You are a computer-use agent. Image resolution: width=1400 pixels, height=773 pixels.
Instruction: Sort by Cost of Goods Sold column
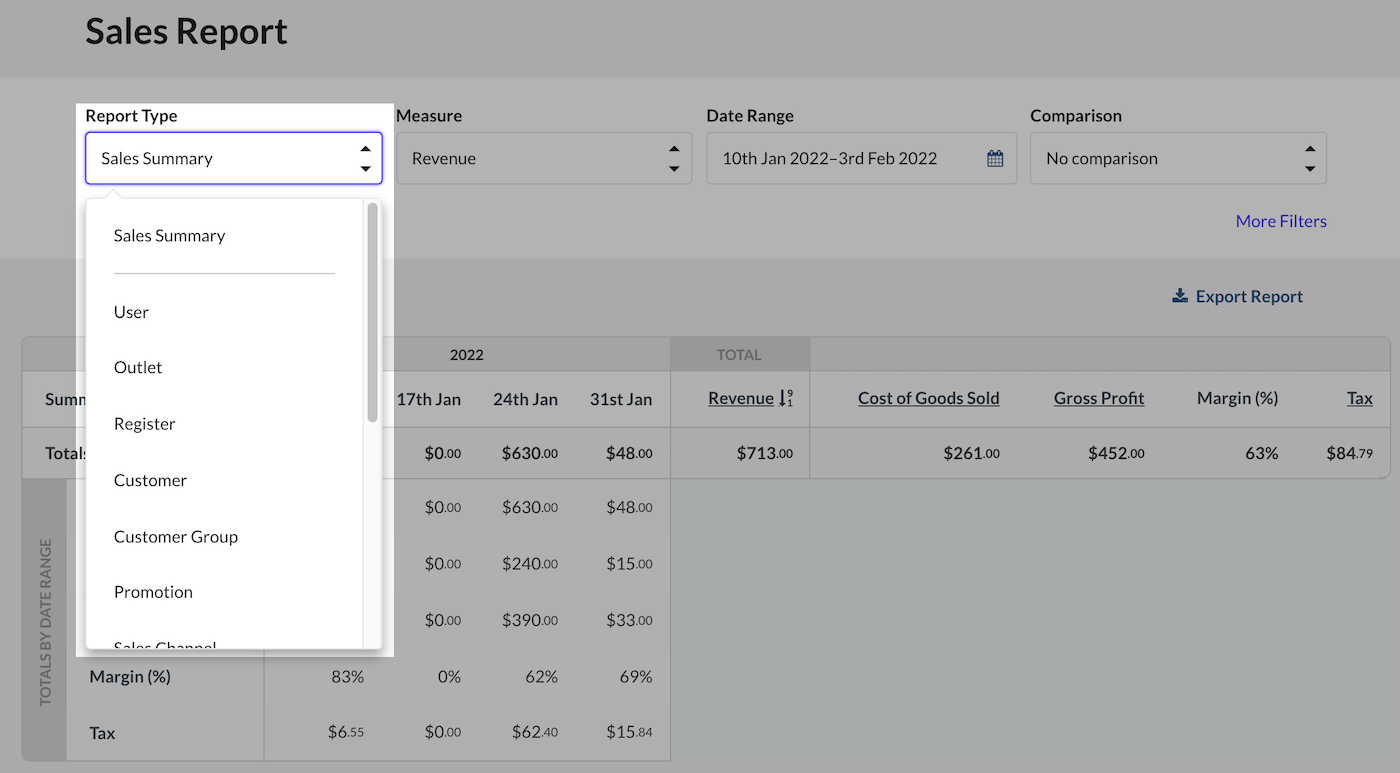coord(928,398)
